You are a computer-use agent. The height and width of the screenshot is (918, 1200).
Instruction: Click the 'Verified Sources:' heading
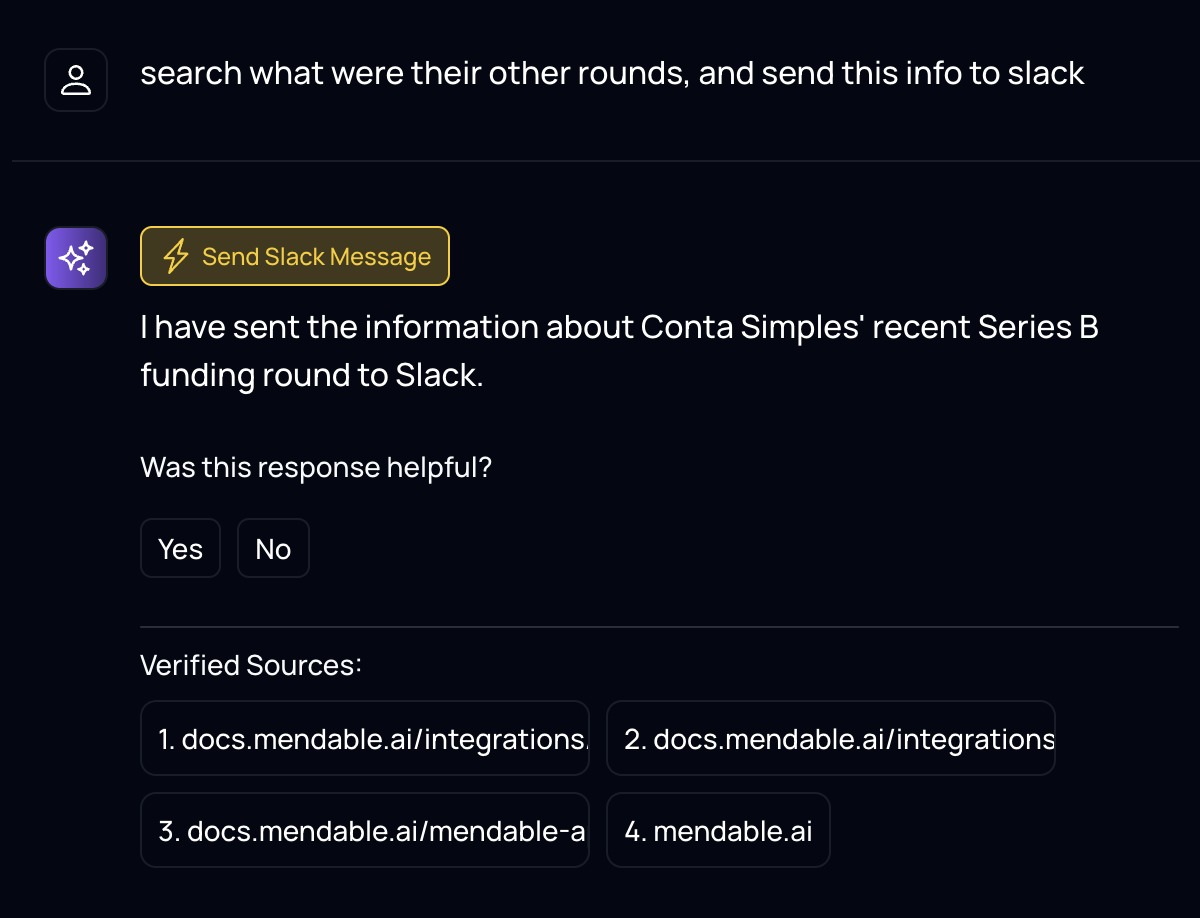(251, 665)
